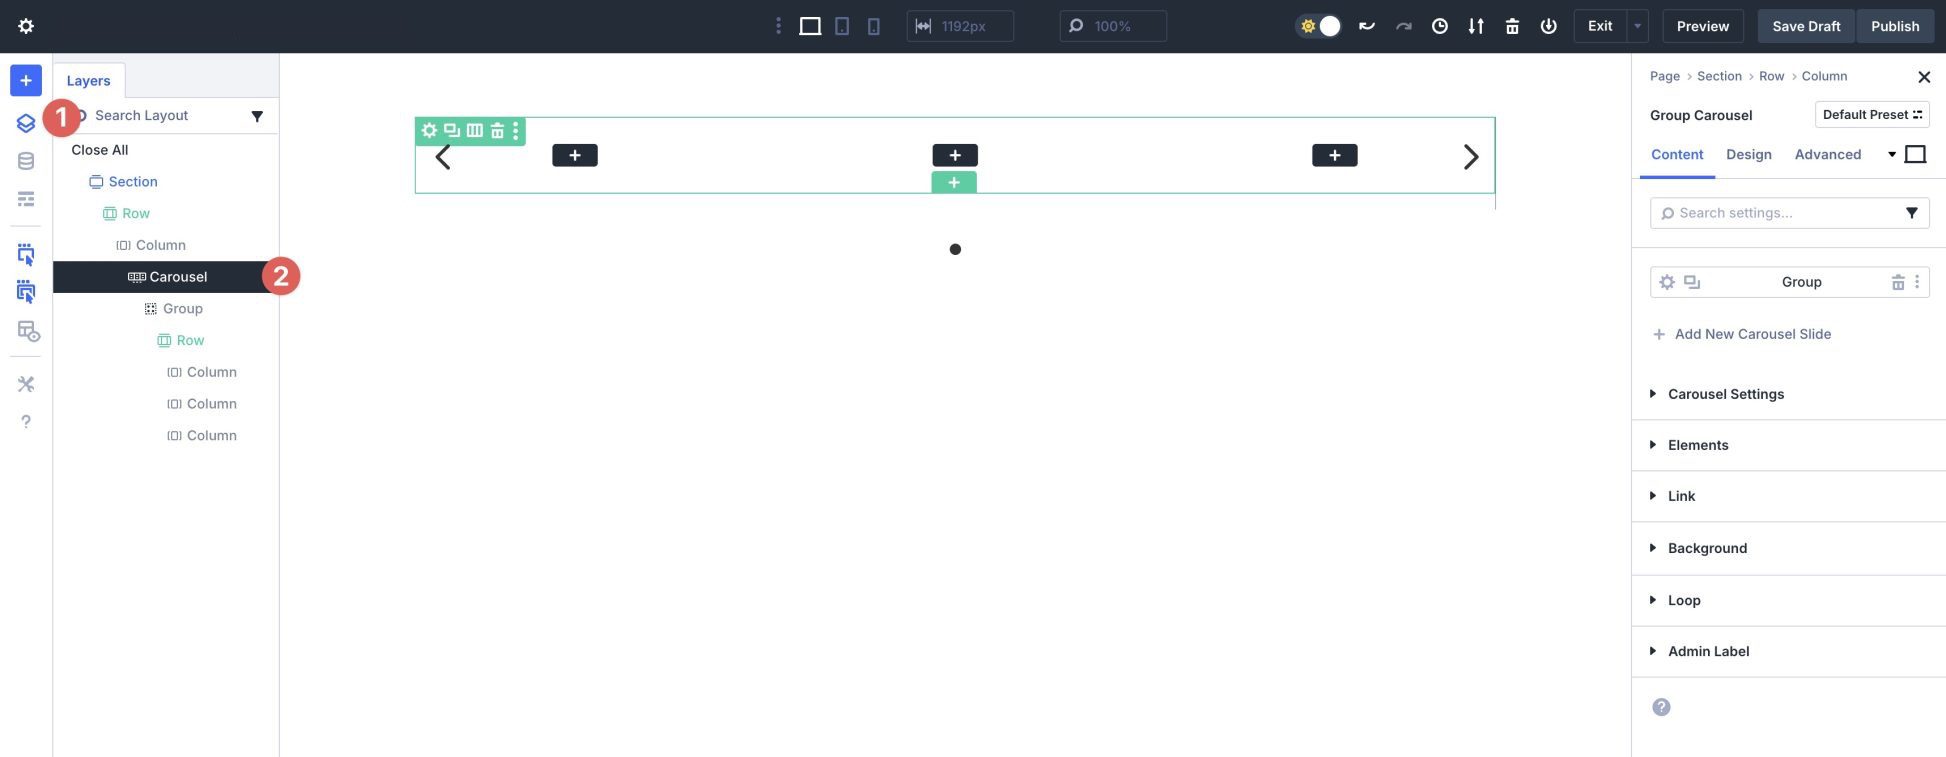Expand the Background options group
Viewport: 1946px width, 757px height.
pos(1707,548)
